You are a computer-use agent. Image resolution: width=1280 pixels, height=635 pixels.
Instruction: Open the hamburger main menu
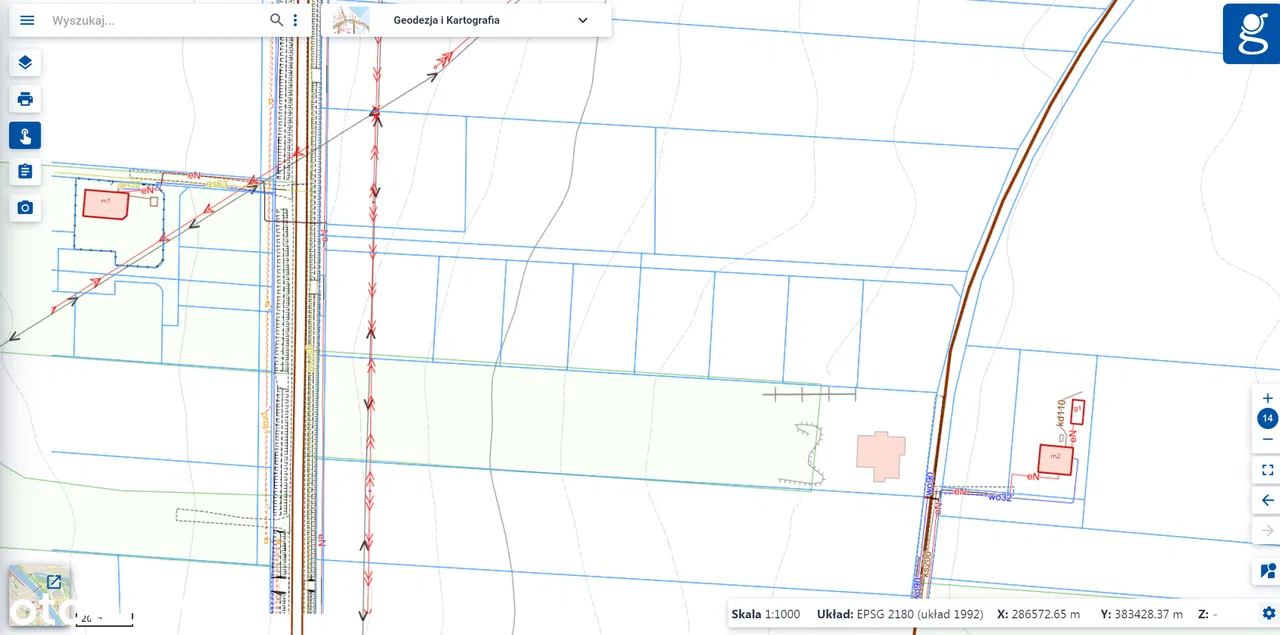click(27, 20)
